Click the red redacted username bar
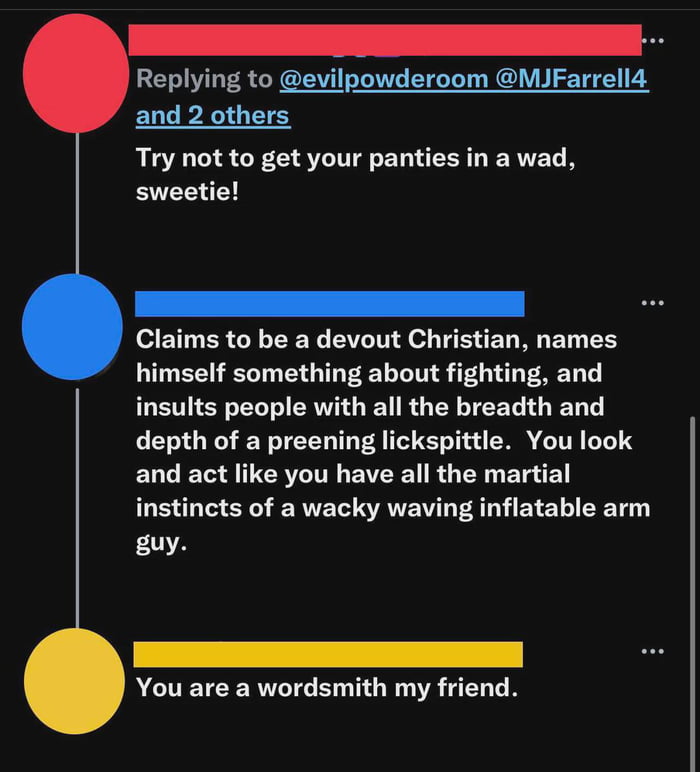Viewport: 700px width, 772px height. pos(385,40)
